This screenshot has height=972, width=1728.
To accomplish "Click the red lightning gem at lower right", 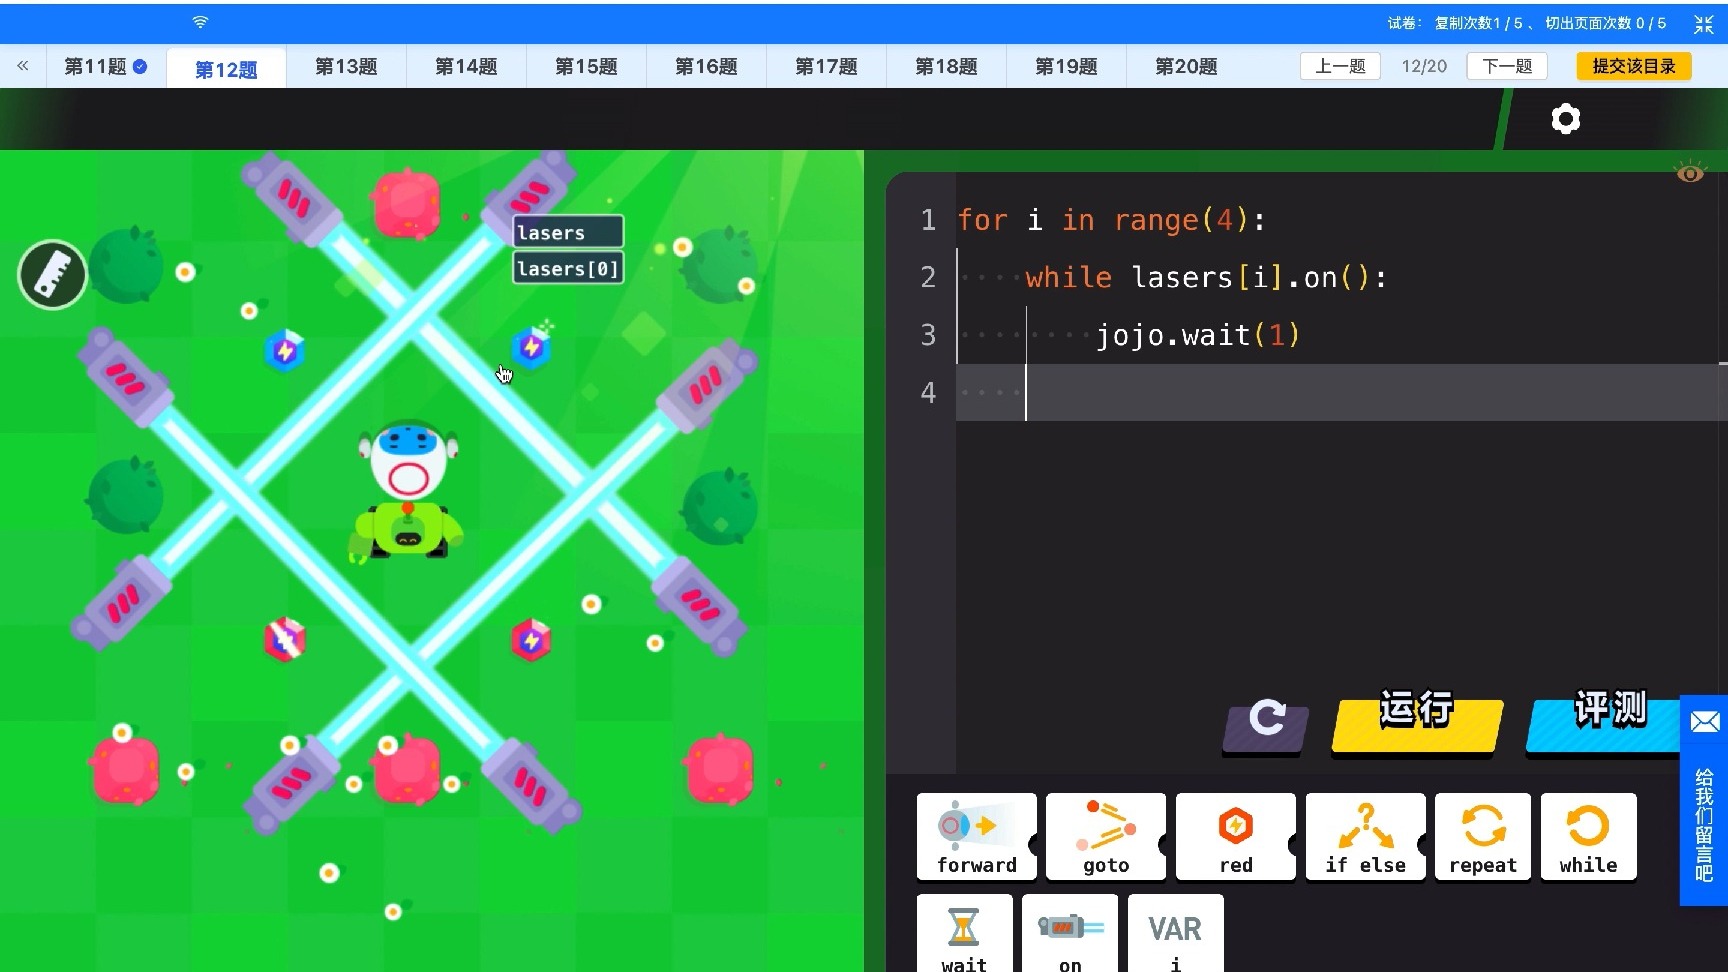I will (x=531, y=639).
